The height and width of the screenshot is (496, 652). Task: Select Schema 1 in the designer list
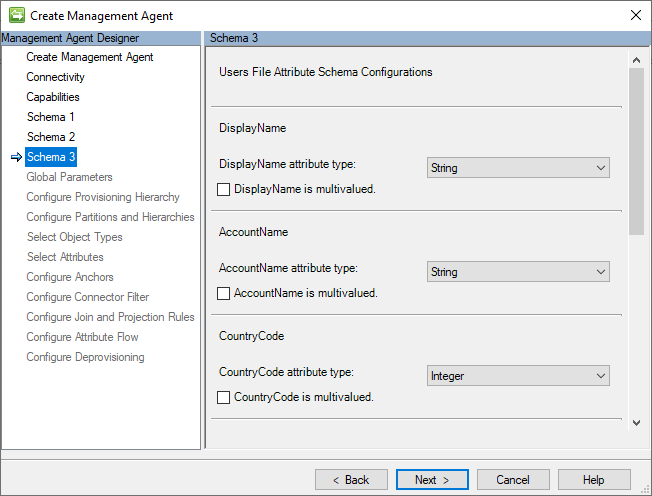click(51, 117)
